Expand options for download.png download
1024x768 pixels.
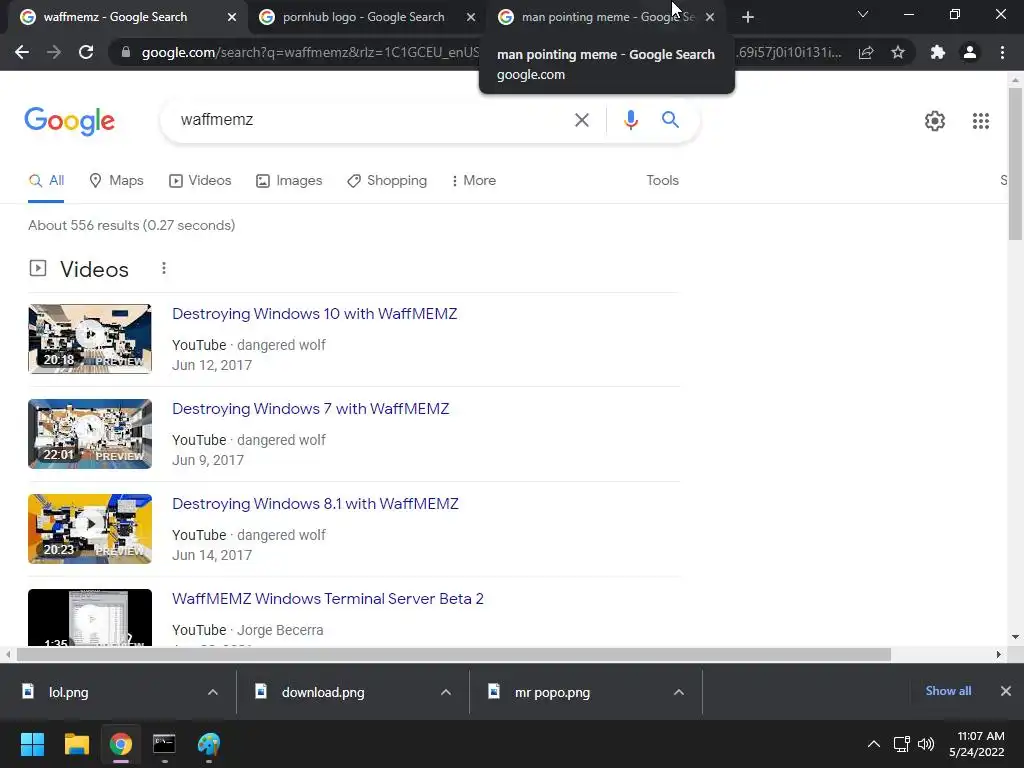(446, 692)
